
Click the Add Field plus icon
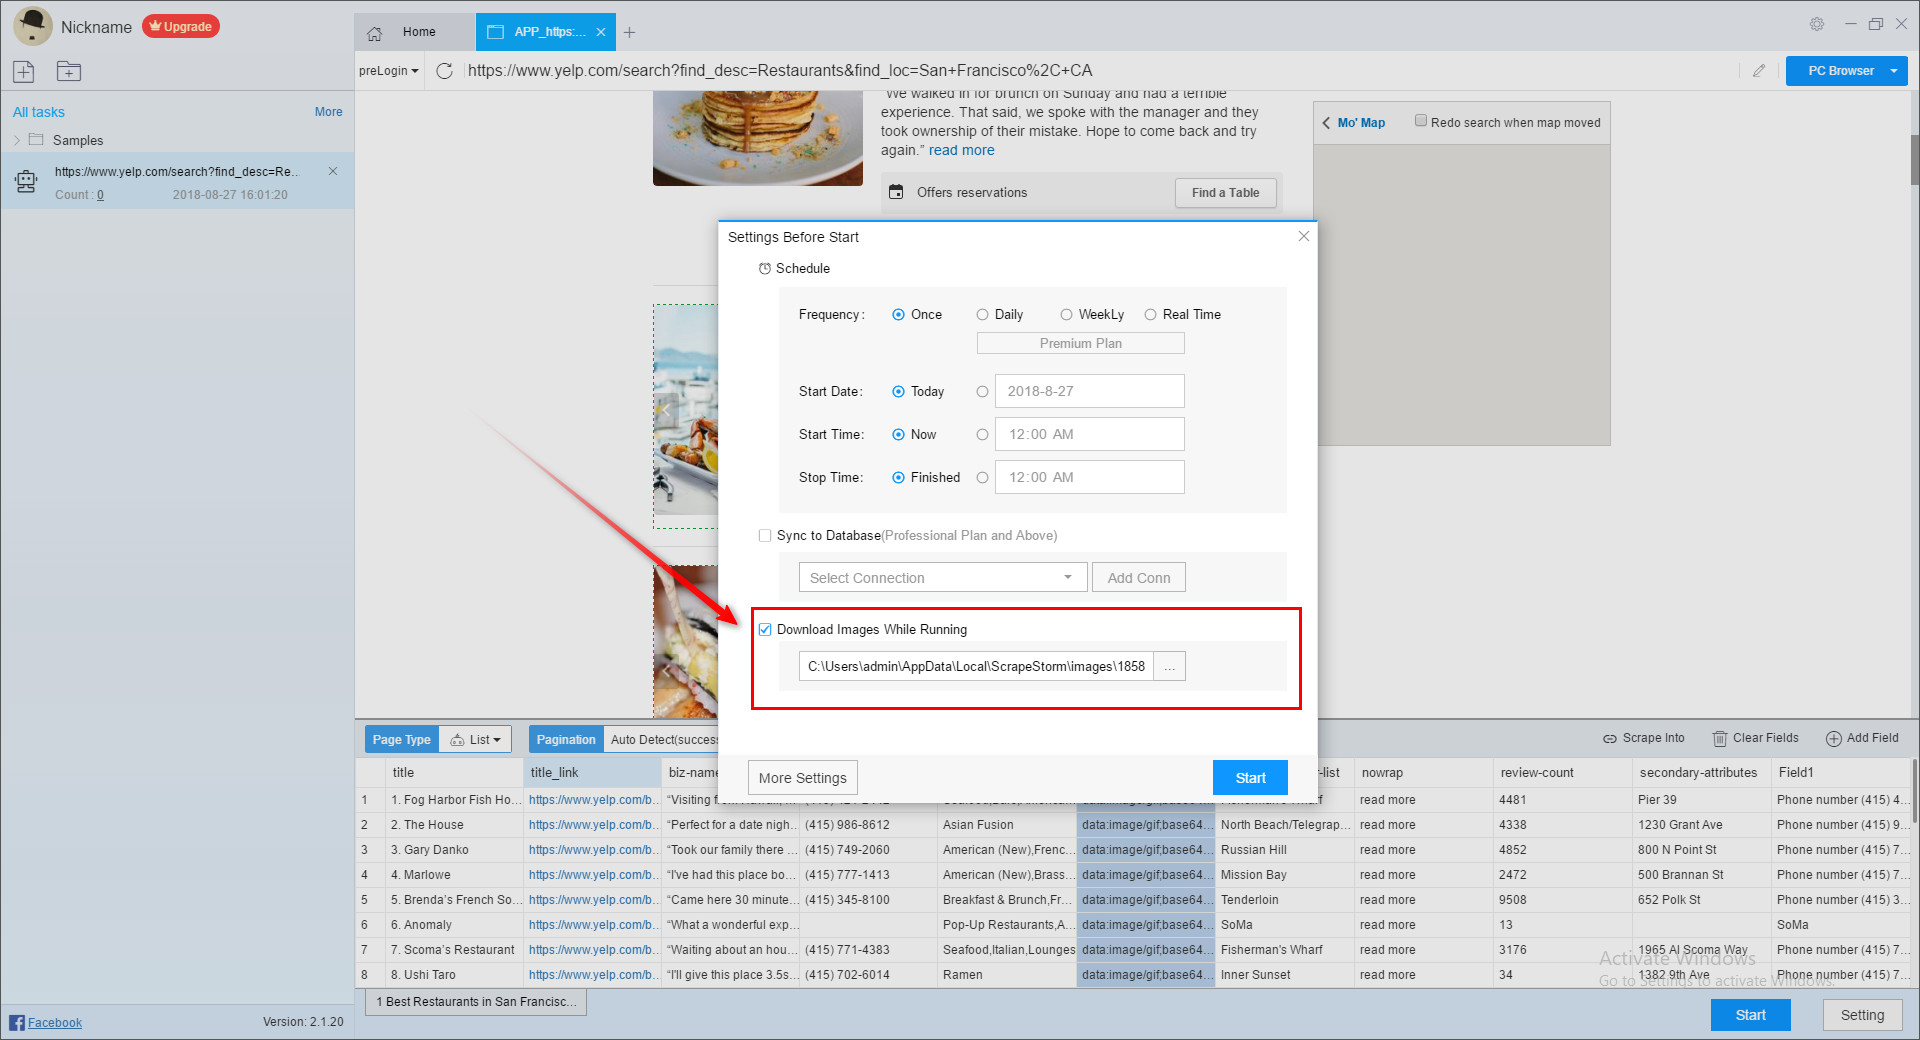tap(1834, 738)
